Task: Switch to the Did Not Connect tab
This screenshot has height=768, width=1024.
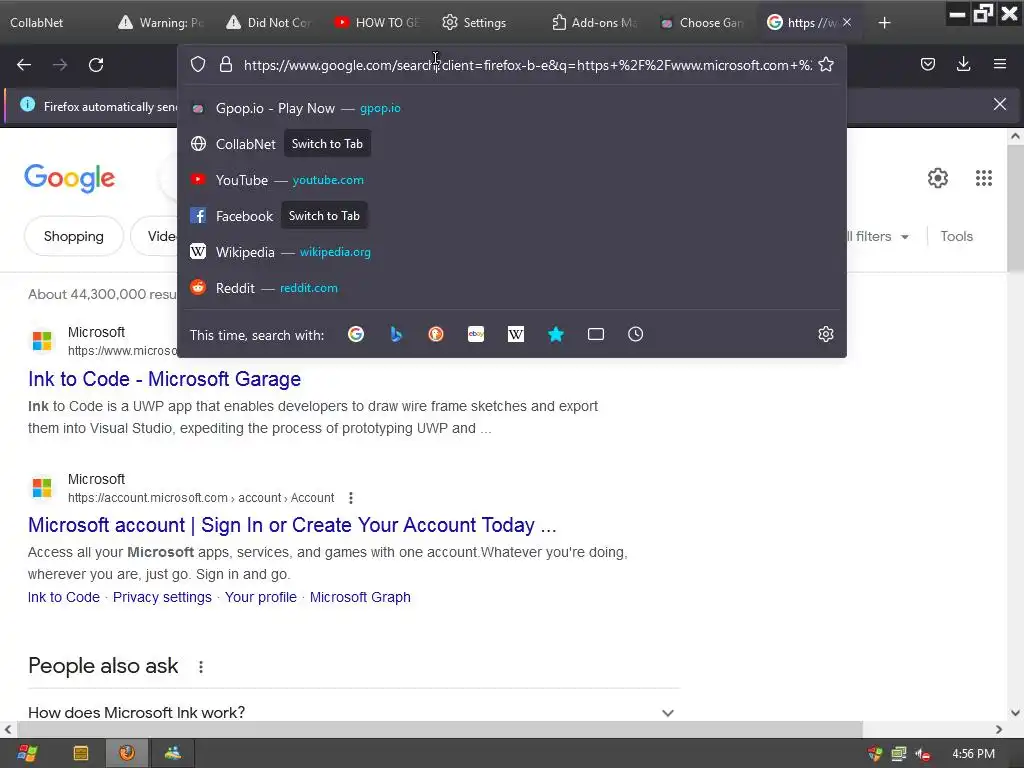Action: 269,22
